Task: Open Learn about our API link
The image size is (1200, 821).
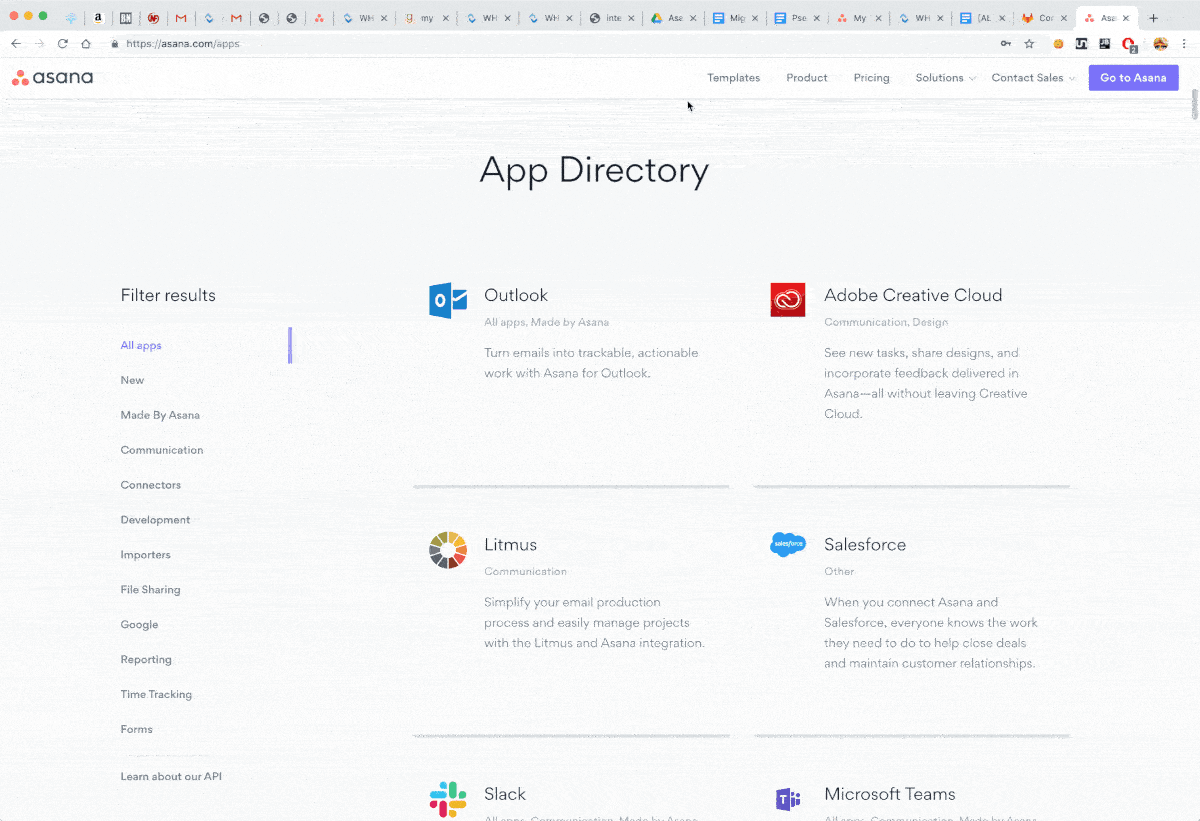Action: (x=171, y=777)
